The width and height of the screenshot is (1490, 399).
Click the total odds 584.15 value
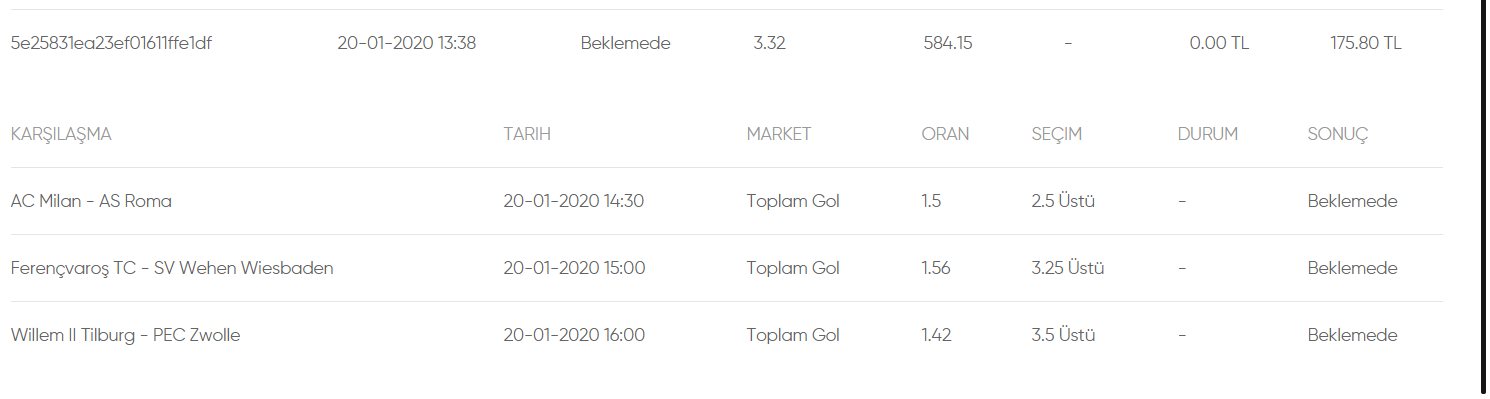click(948, 43)
